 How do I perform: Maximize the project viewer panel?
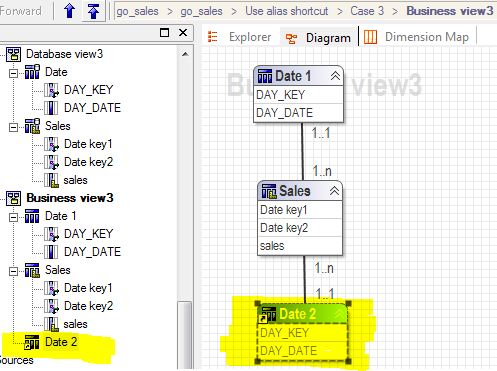[164, 32]
